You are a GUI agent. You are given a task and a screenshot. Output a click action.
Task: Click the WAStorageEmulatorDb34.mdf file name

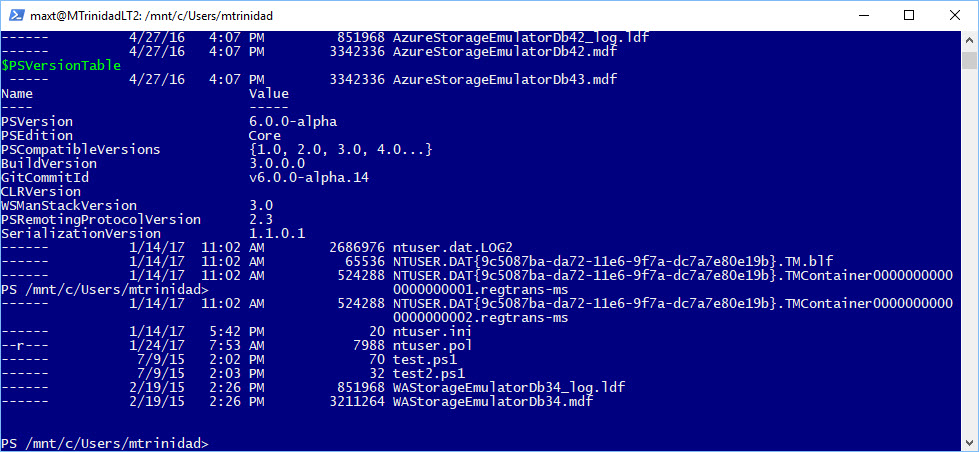493,402
